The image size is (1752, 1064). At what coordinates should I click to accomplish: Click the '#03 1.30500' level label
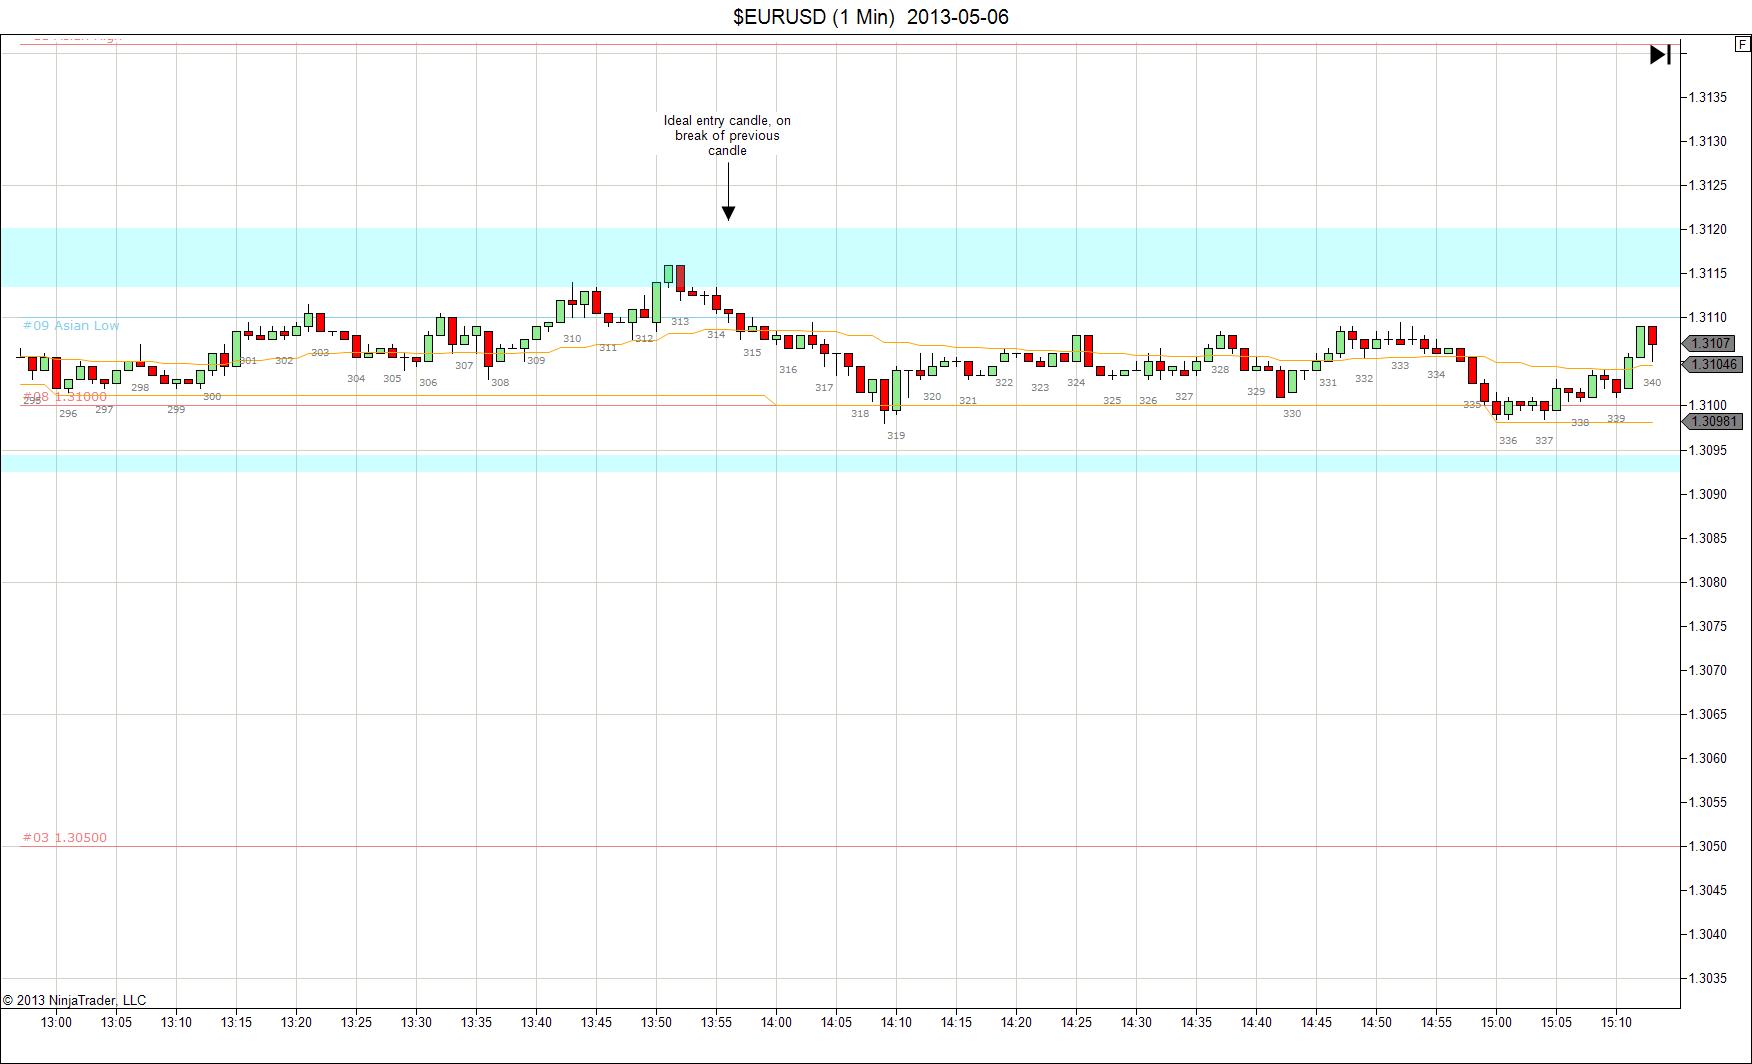64,838
